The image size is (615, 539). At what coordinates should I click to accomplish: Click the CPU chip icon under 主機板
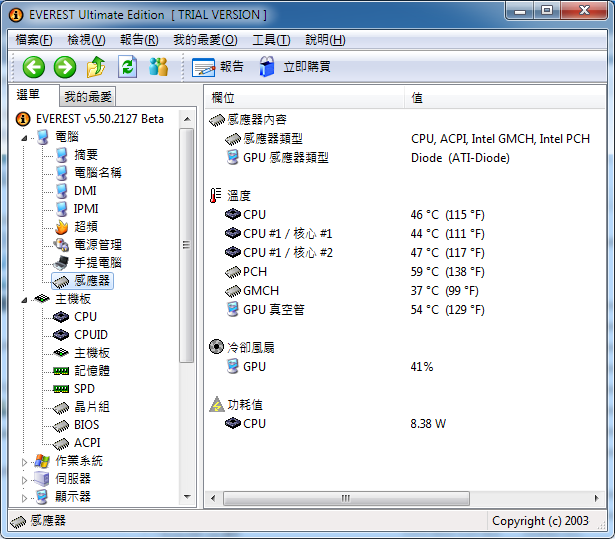point(61,317)
